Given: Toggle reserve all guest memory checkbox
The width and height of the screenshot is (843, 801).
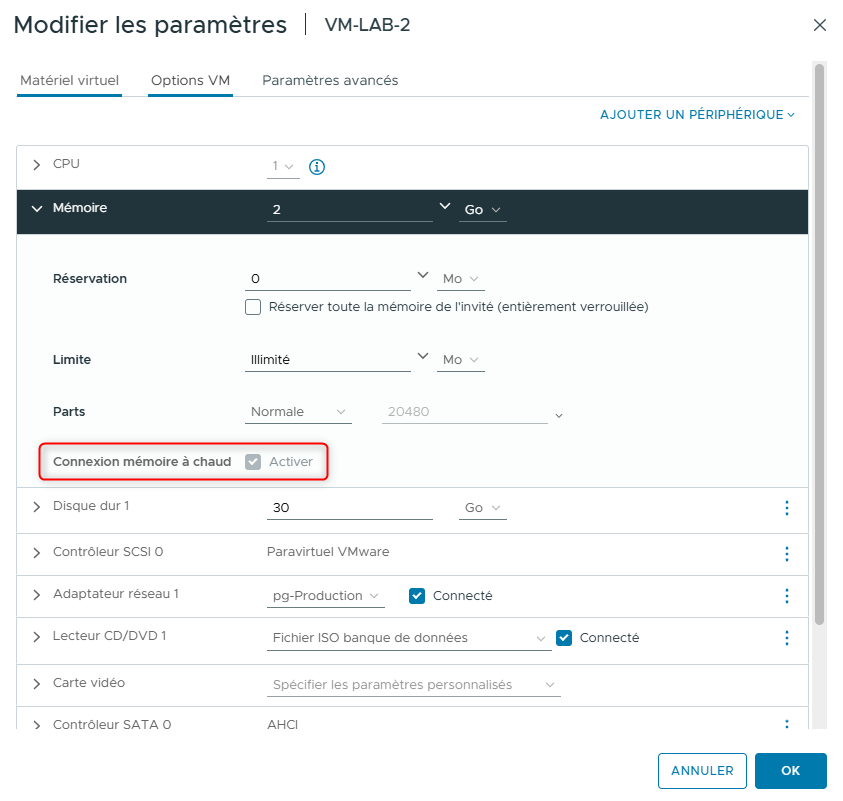Looking at the screenshot, I should click(x=253, y=307).
